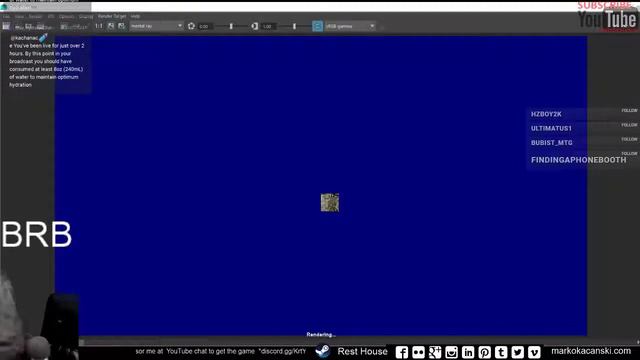This screenshot has height=360, width=640.
Task: Open the View menu
Action: tap(19, 16)
